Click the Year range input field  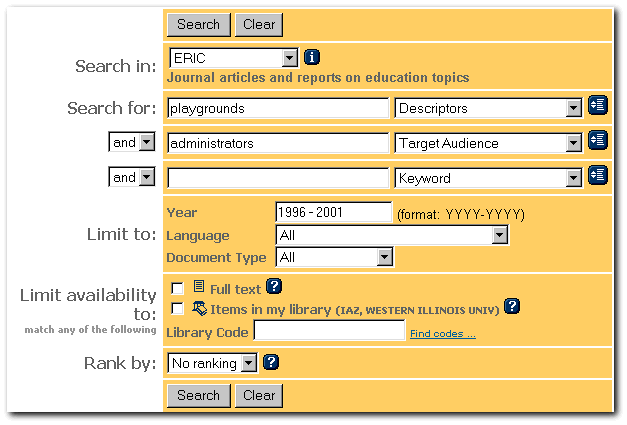[x=333, y=212]
